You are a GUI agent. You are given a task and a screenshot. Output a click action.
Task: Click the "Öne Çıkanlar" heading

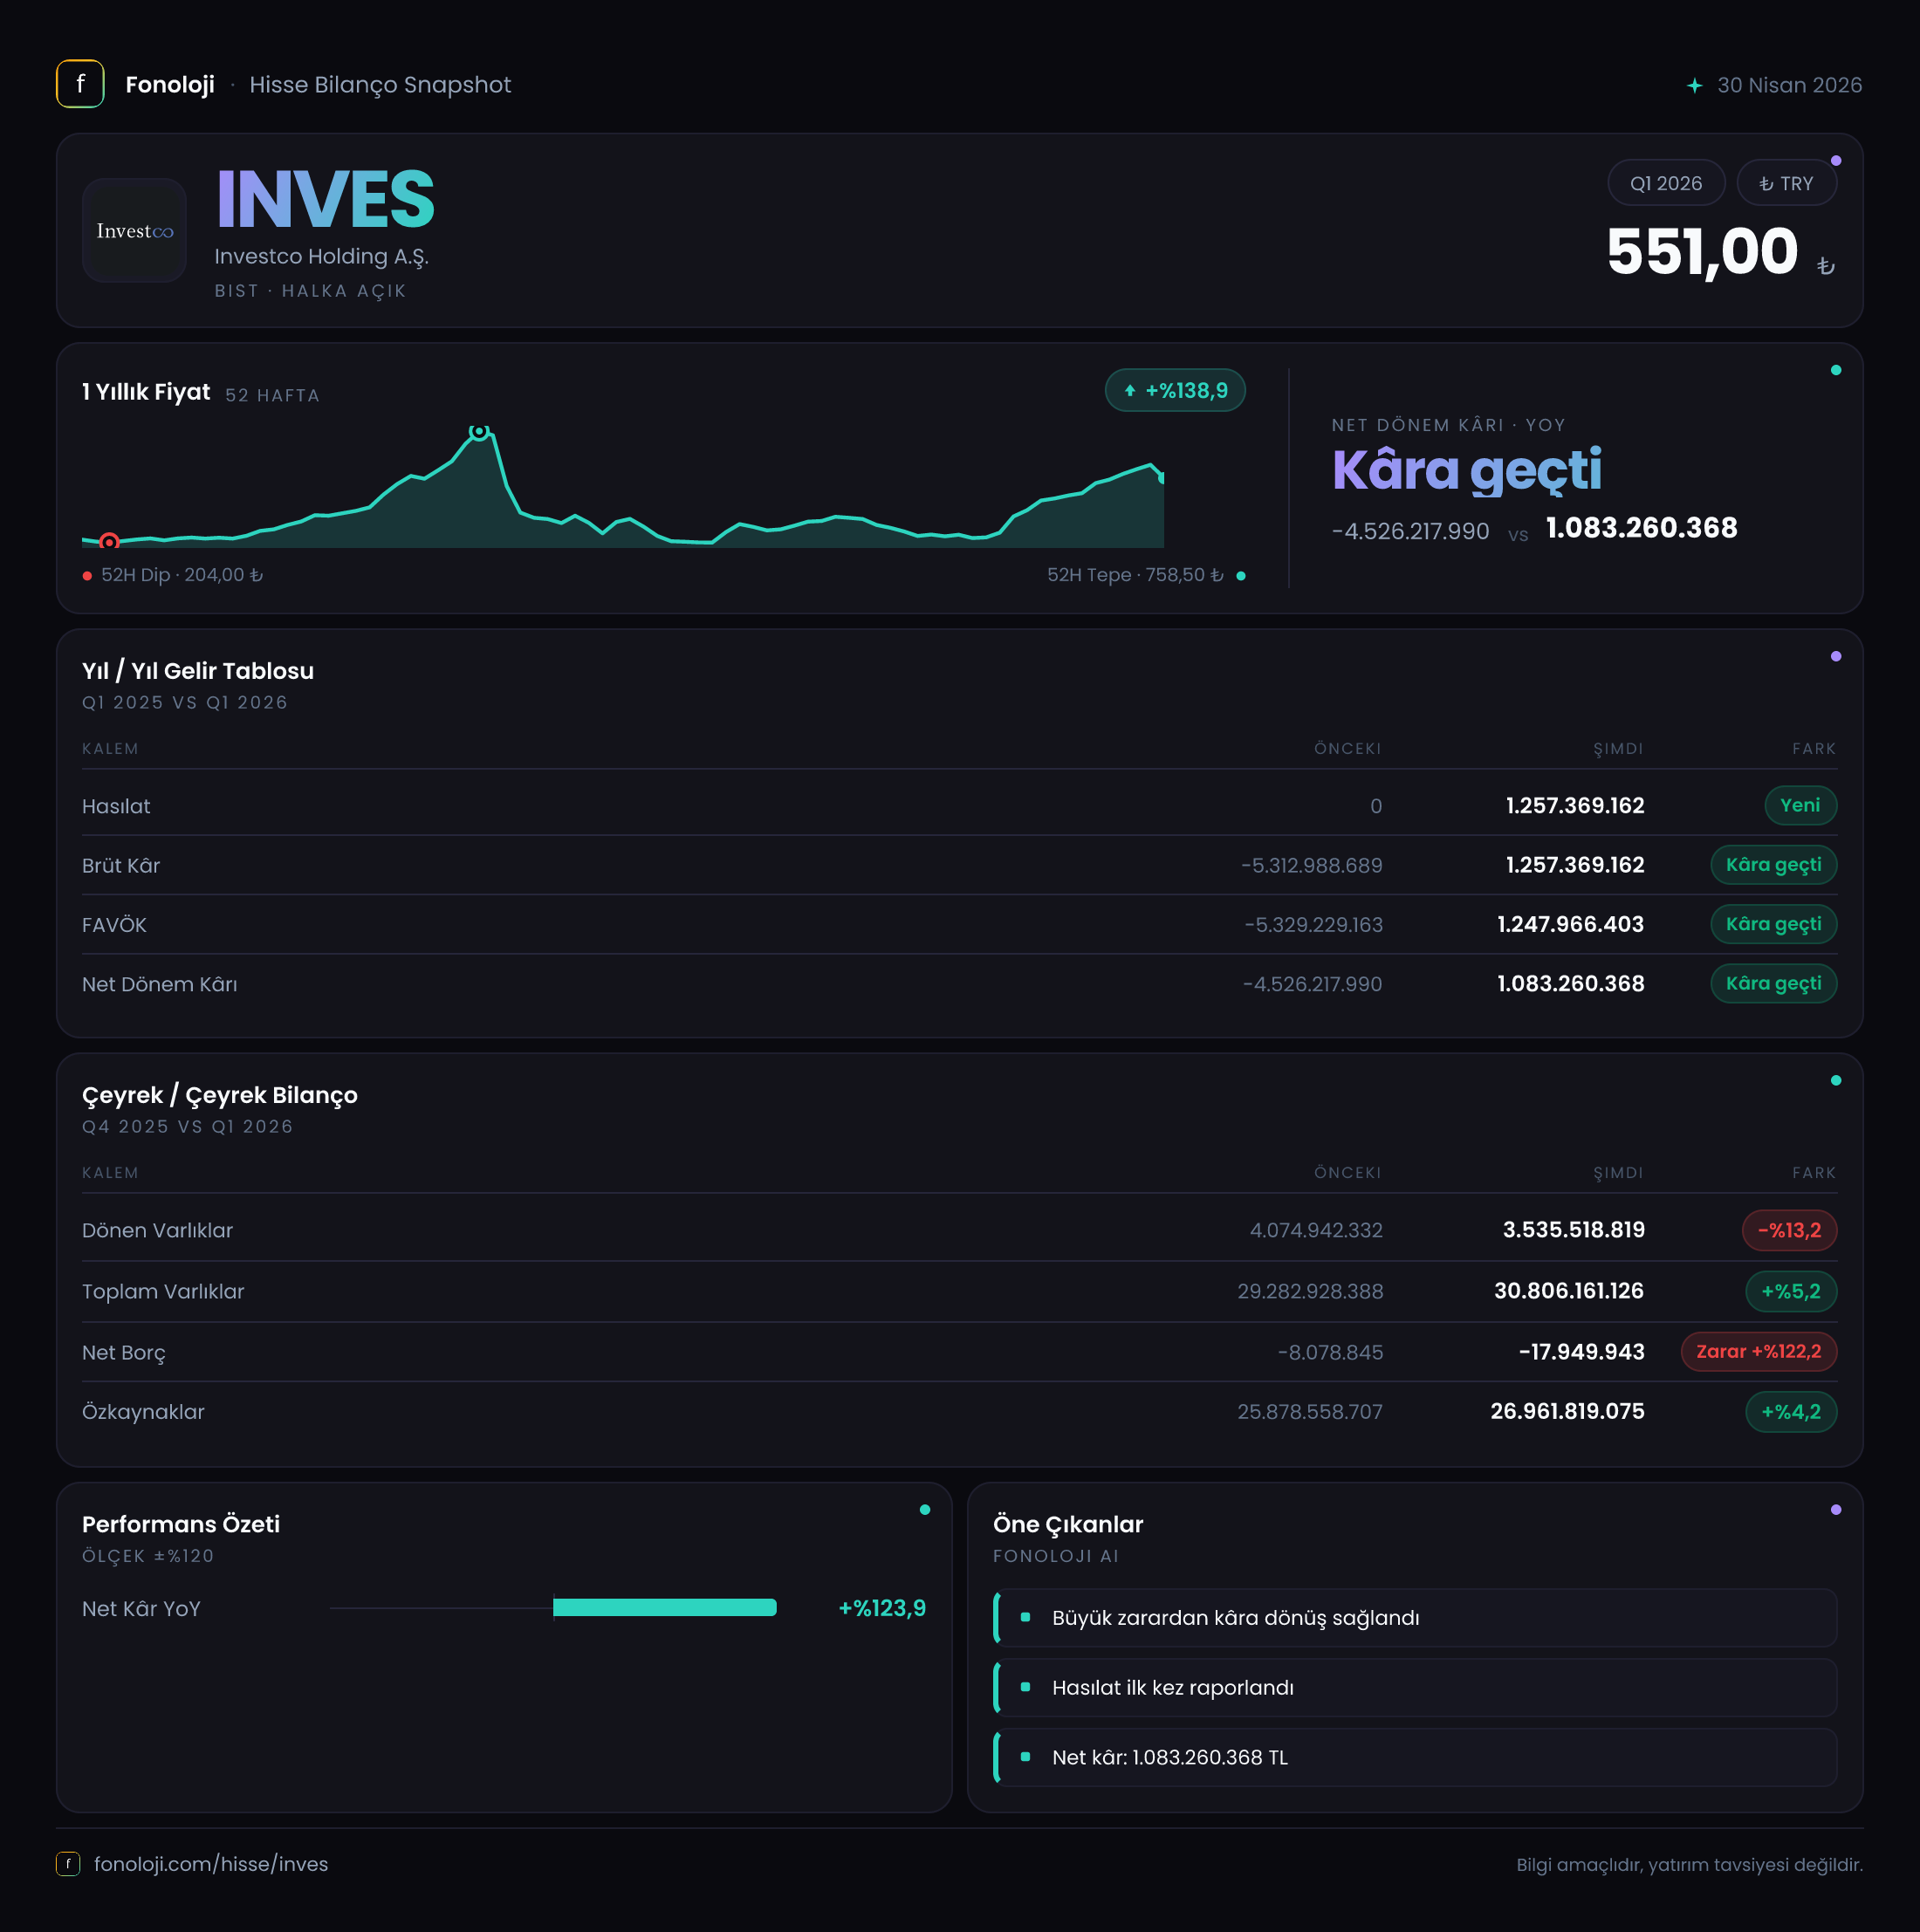click(1067, 1525)
